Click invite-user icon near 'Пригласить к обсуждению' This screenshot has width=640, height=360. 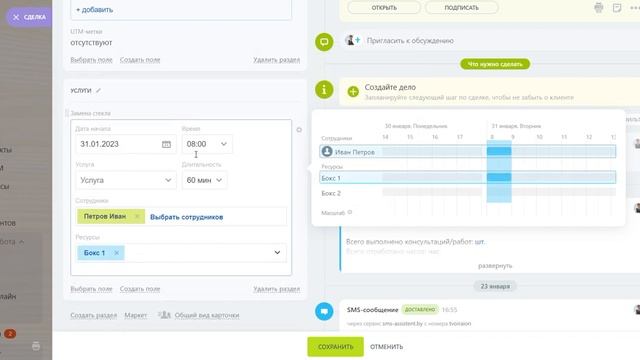point(353,40)
